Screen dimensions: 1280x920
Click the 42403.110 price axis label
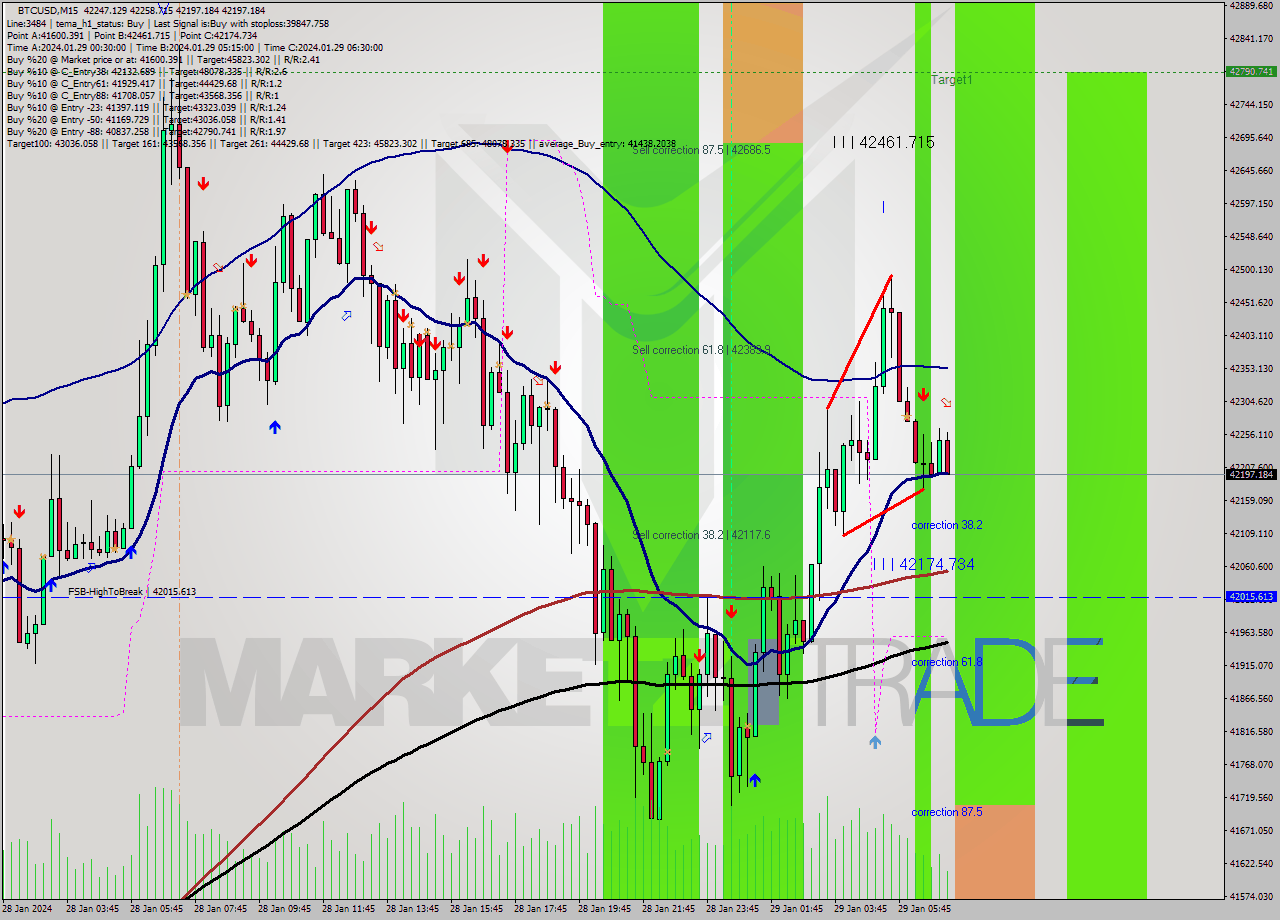point(1251,336)
